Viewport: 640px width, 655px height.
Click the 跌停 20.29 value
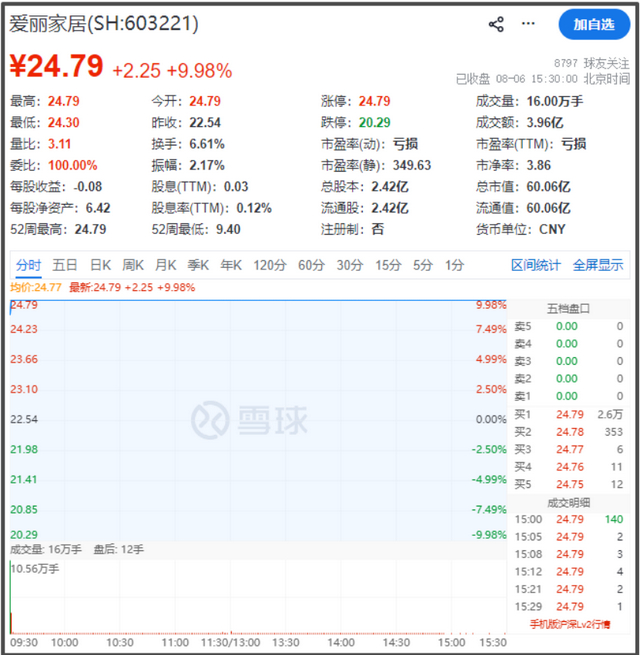coord(374,123)
